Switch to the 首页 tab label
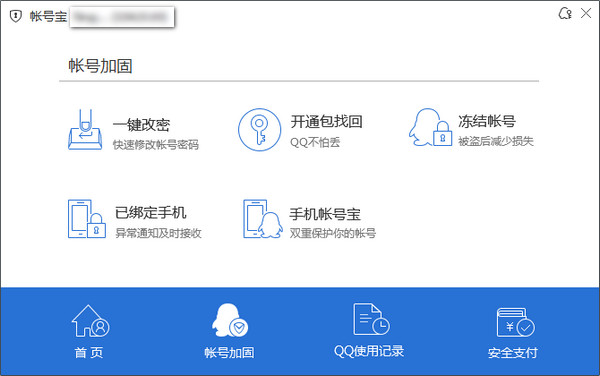 pos(89,353)
